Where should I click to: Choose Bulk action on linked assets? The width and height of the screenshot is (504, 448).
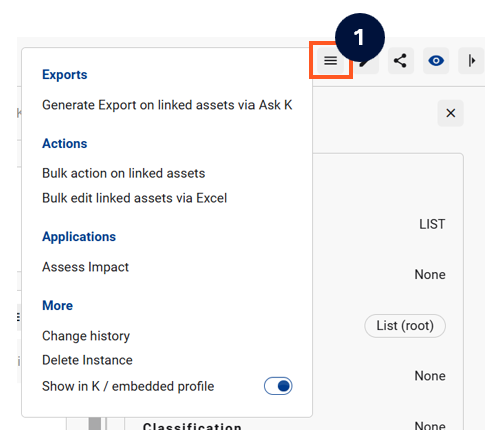pyautogui.click(x=124, y=173)
